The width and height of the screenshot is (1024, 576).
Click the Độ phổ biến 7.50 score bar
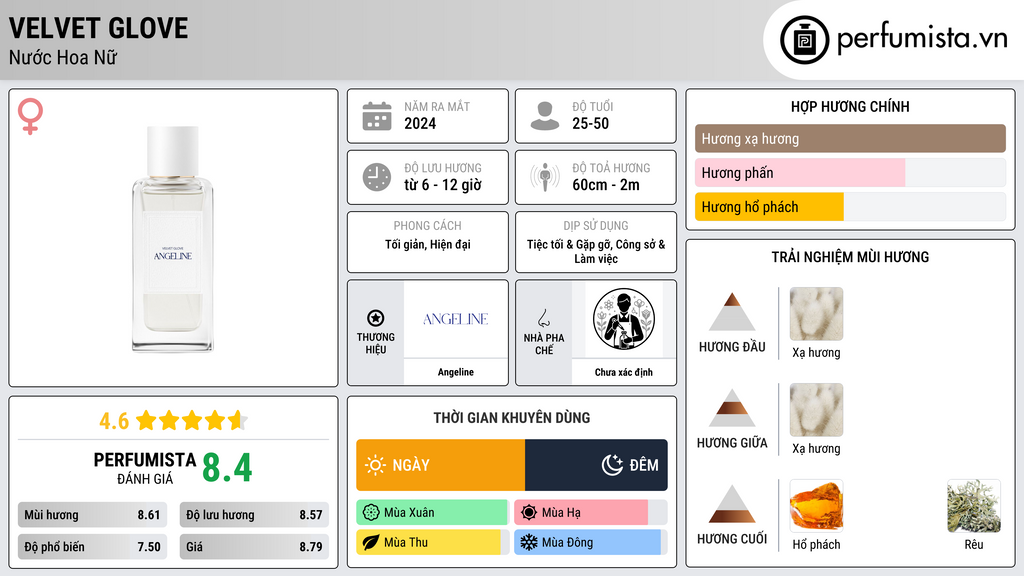pos(92,547)
